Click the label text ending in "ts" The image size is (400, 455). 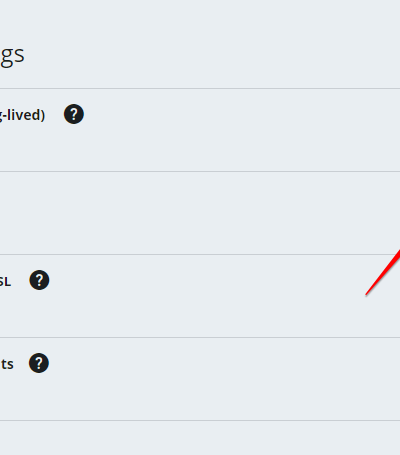7,364
